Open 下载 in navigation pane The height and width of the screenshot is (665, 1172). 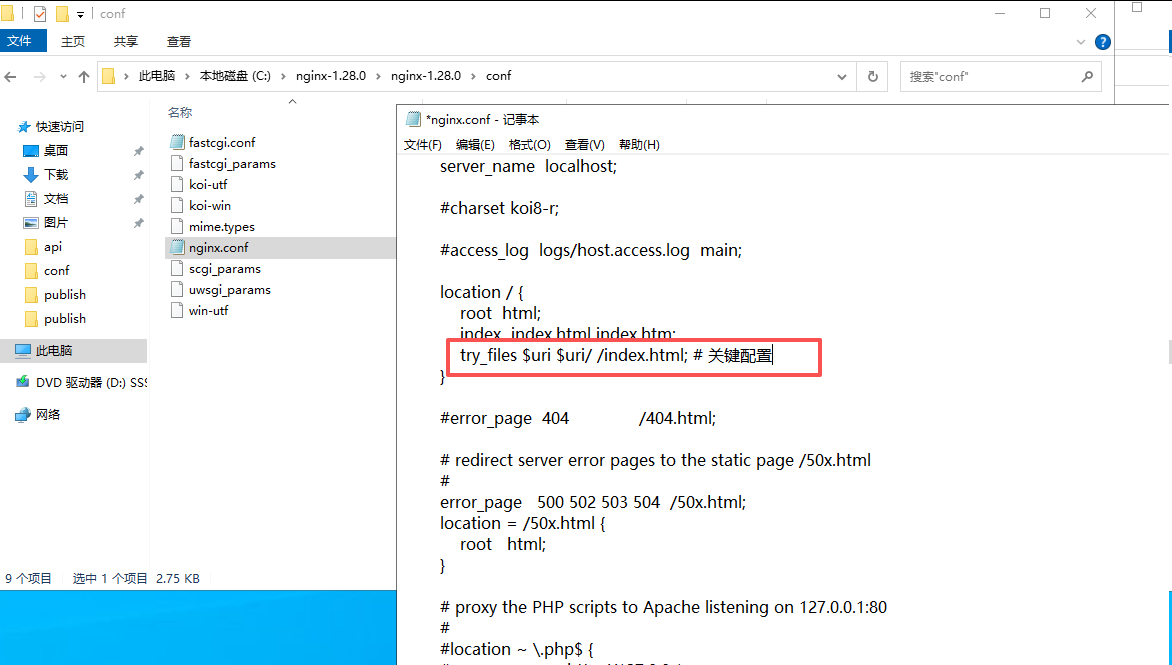pos(56,175)
